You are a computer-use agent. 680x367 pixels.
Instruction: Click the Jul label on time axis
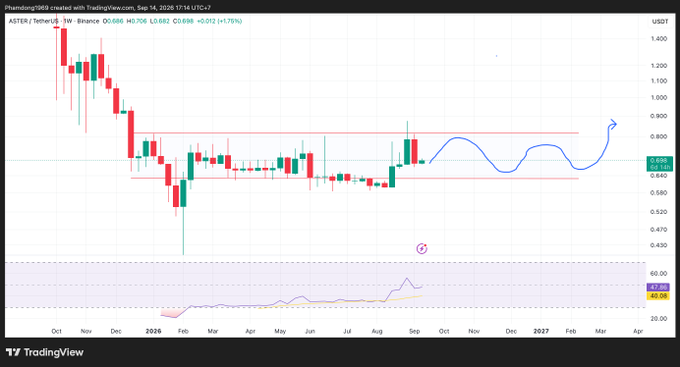pyautogui.click(x=347, y=331)
